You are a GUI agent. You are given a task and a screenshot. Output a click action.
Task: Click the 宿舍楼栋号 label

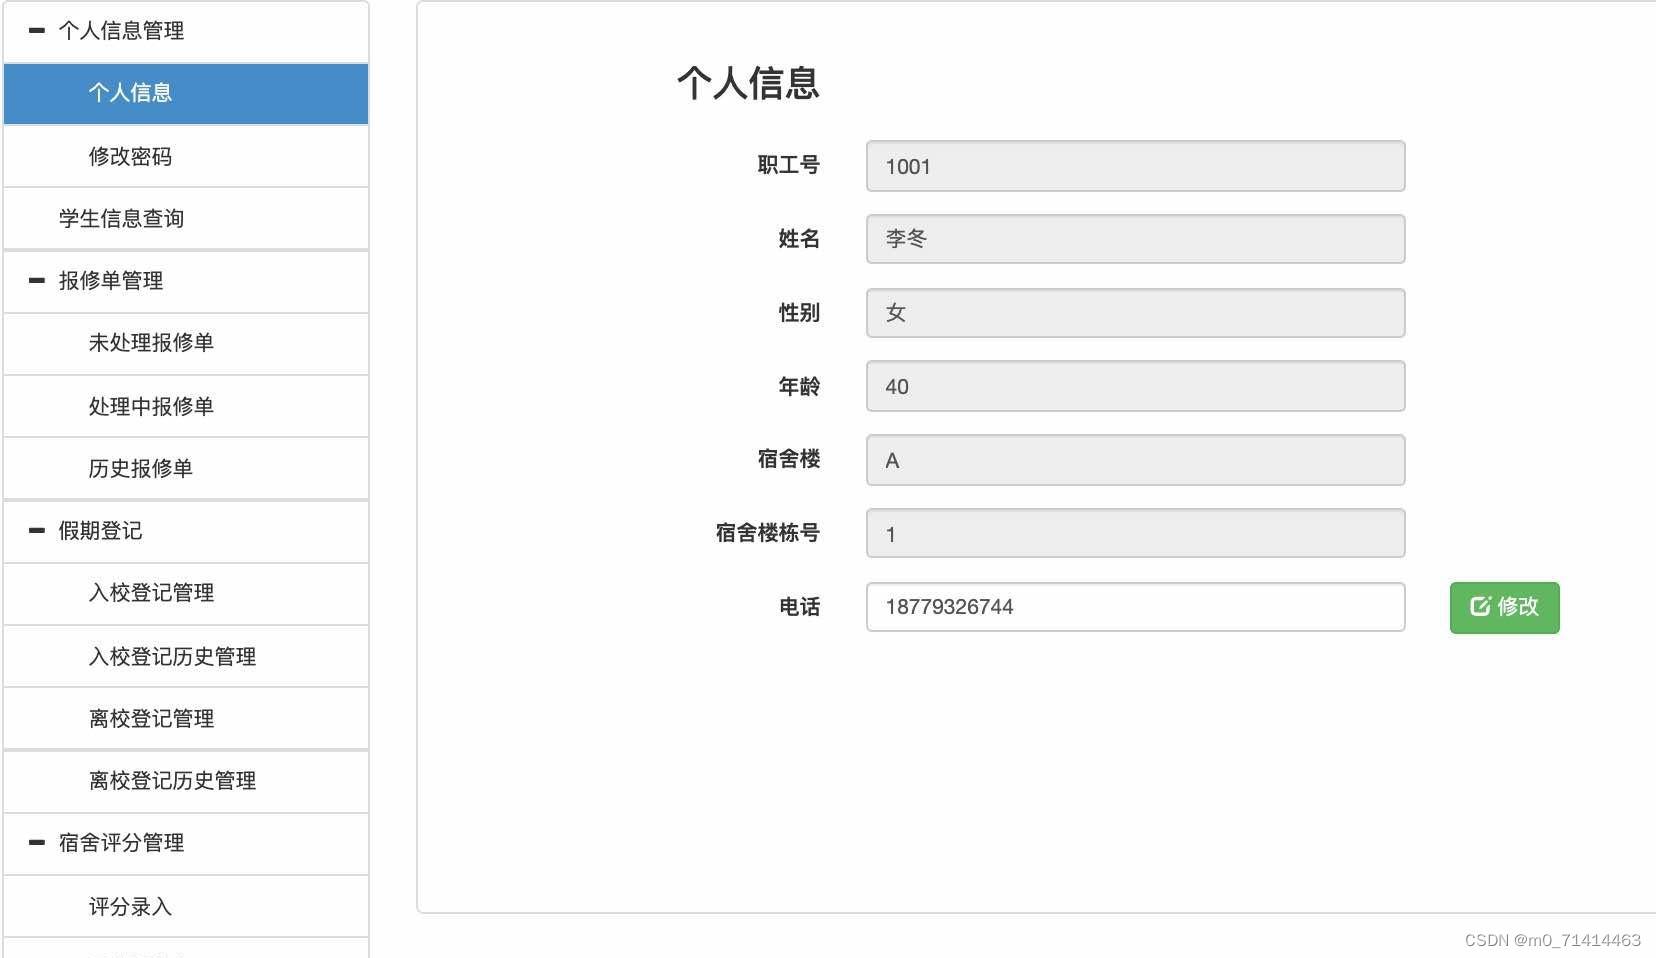point(768,533)
